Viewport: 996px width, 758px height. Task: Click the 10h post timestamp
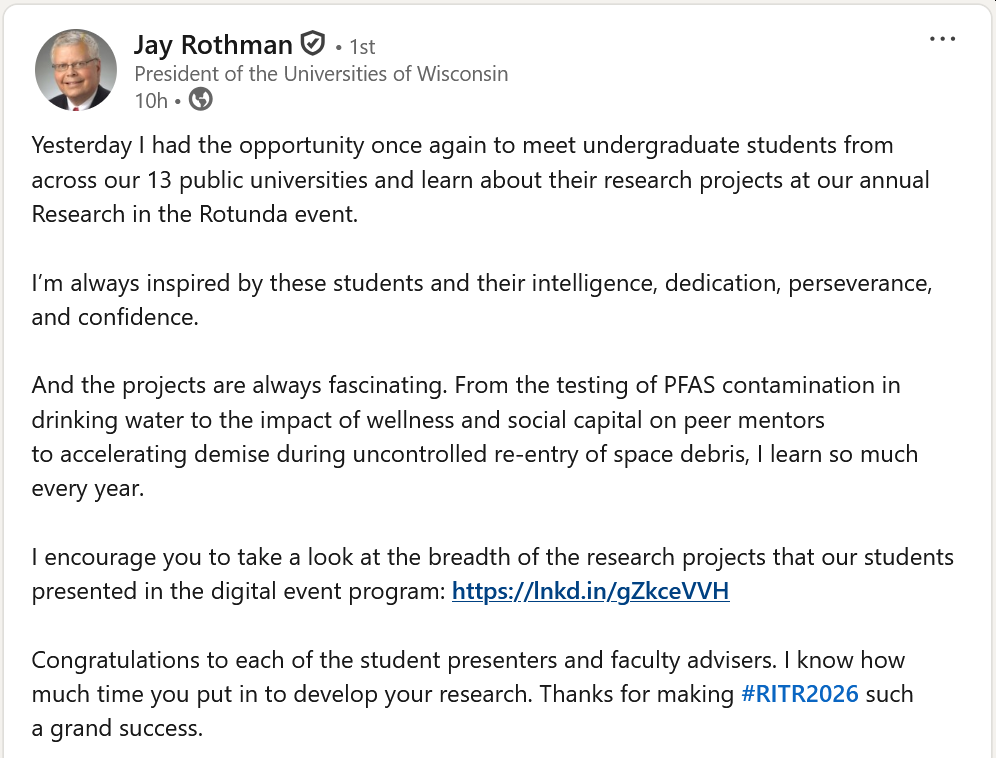[x=150, y=100]
